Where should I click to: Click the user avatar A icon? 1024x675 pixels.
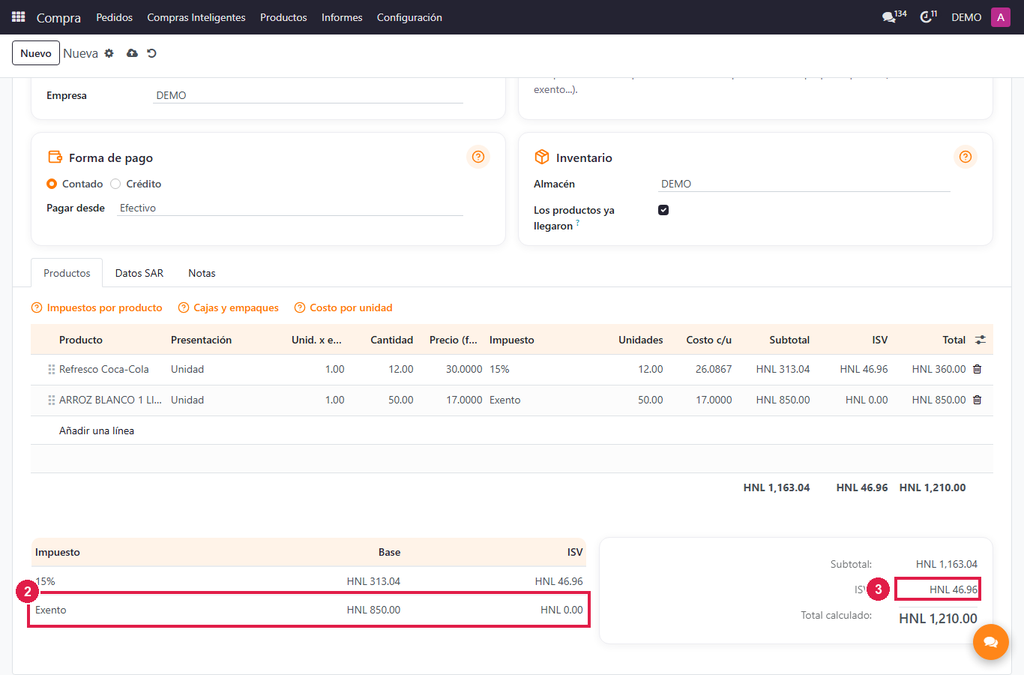tap(1000, 17)
